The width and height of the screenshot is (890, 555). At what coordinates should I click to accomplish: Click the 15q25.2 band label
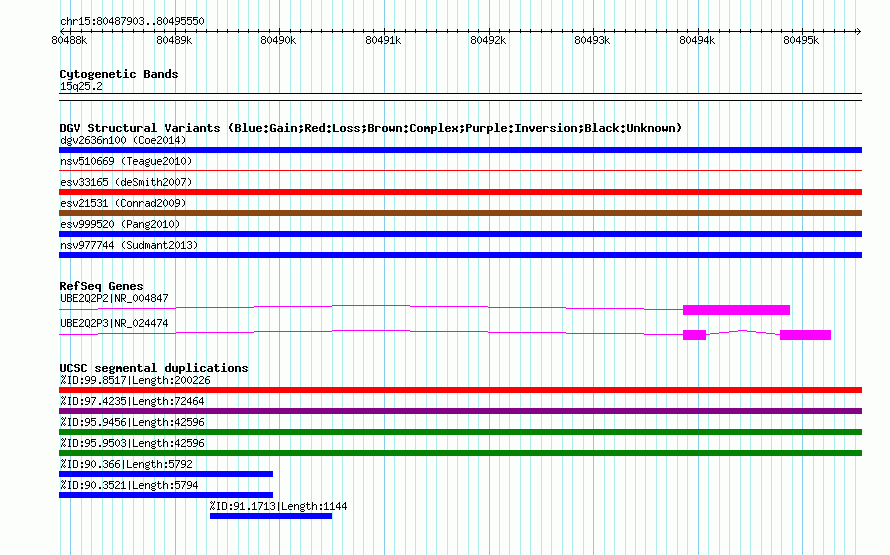[81, 86]
